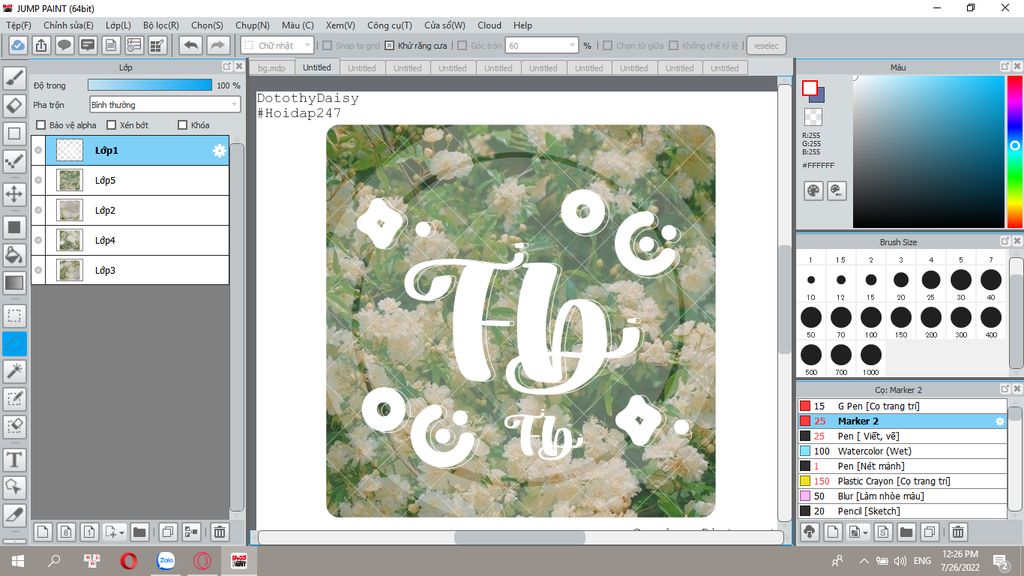1024x576 pixels.
Task: Select Plastic Crayon brush
Action: point(903,481)
